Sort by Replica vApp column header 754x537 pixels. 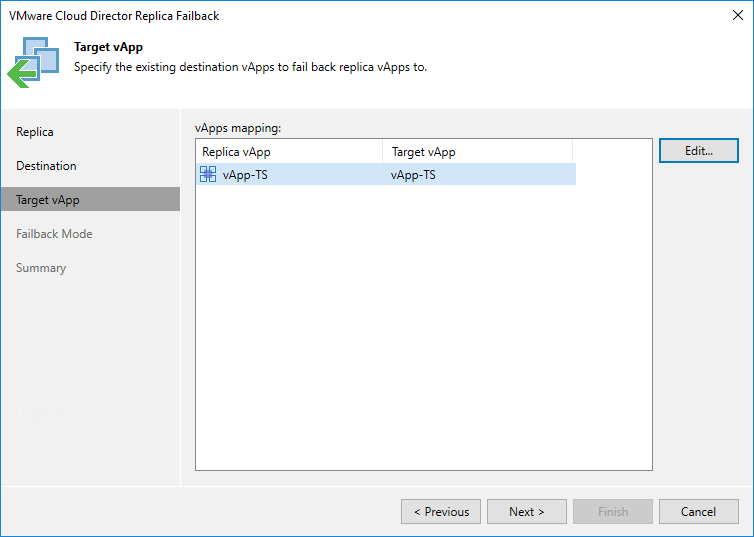(x=289, y=152)
